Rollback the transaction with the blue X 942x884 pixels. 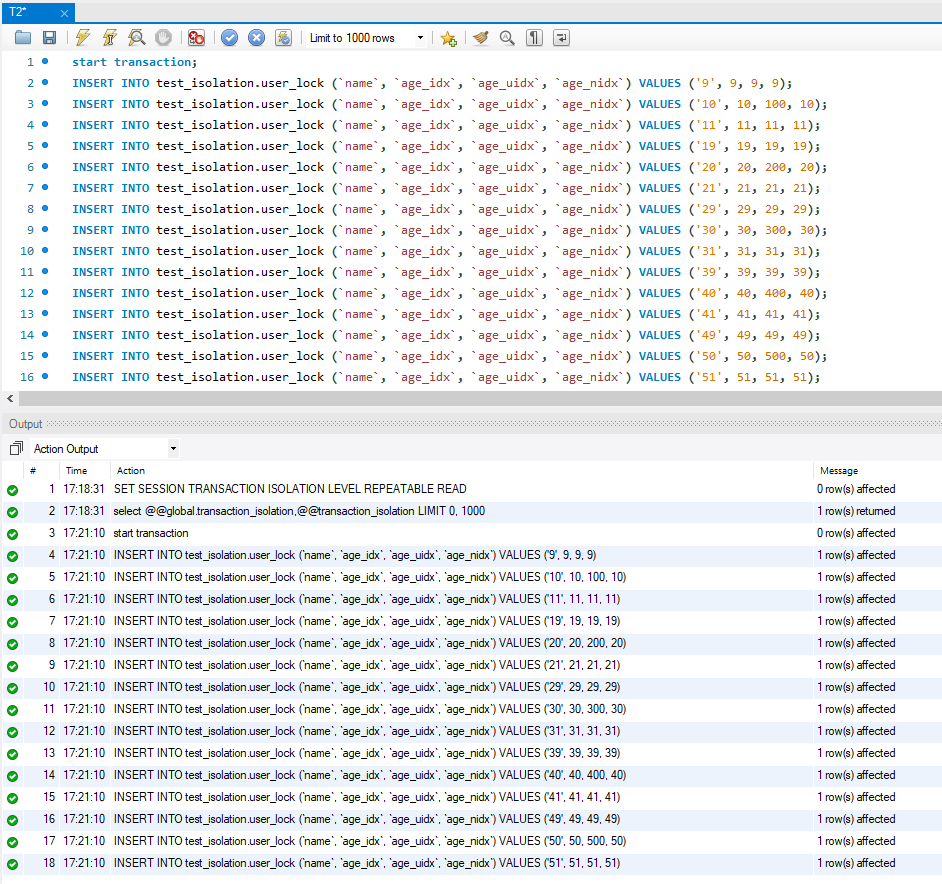pyautogui.click(x=257, y=38)
